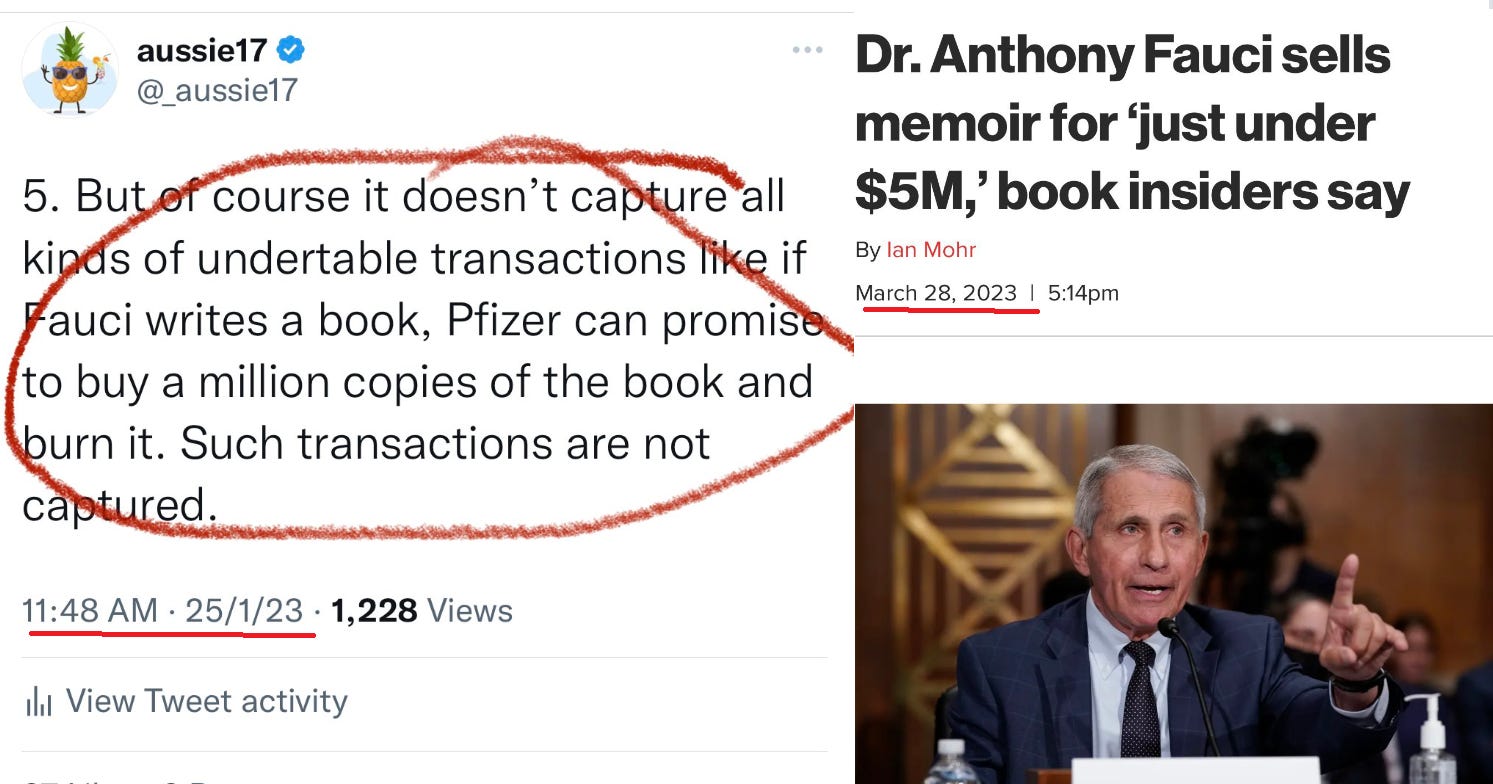The width and height of the screenshot is (1493, 784).
Task: Click the red underline beneath tweet timestamp
Action: 172,633
